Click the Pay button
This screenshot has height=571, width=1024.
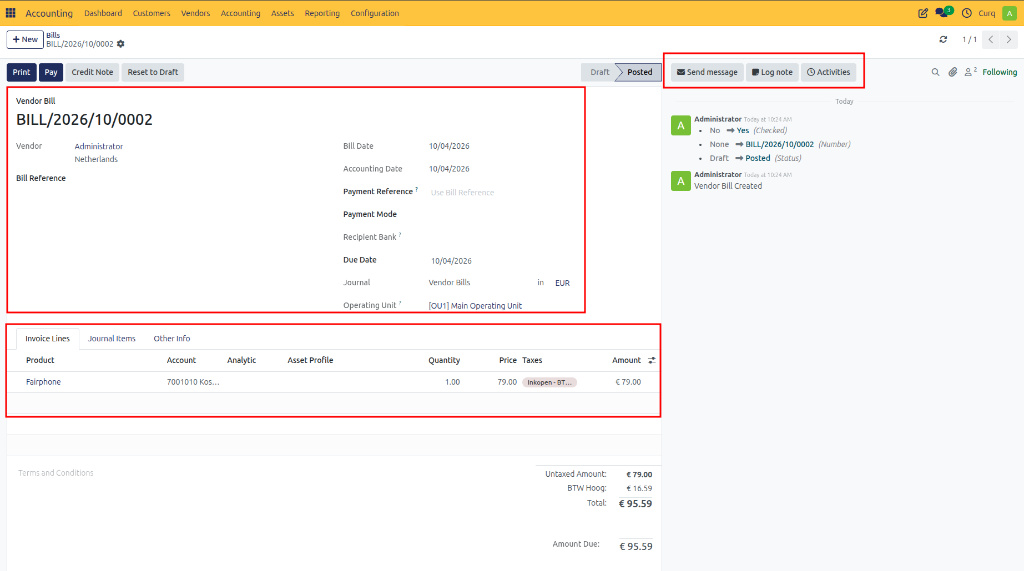point(51,72)
